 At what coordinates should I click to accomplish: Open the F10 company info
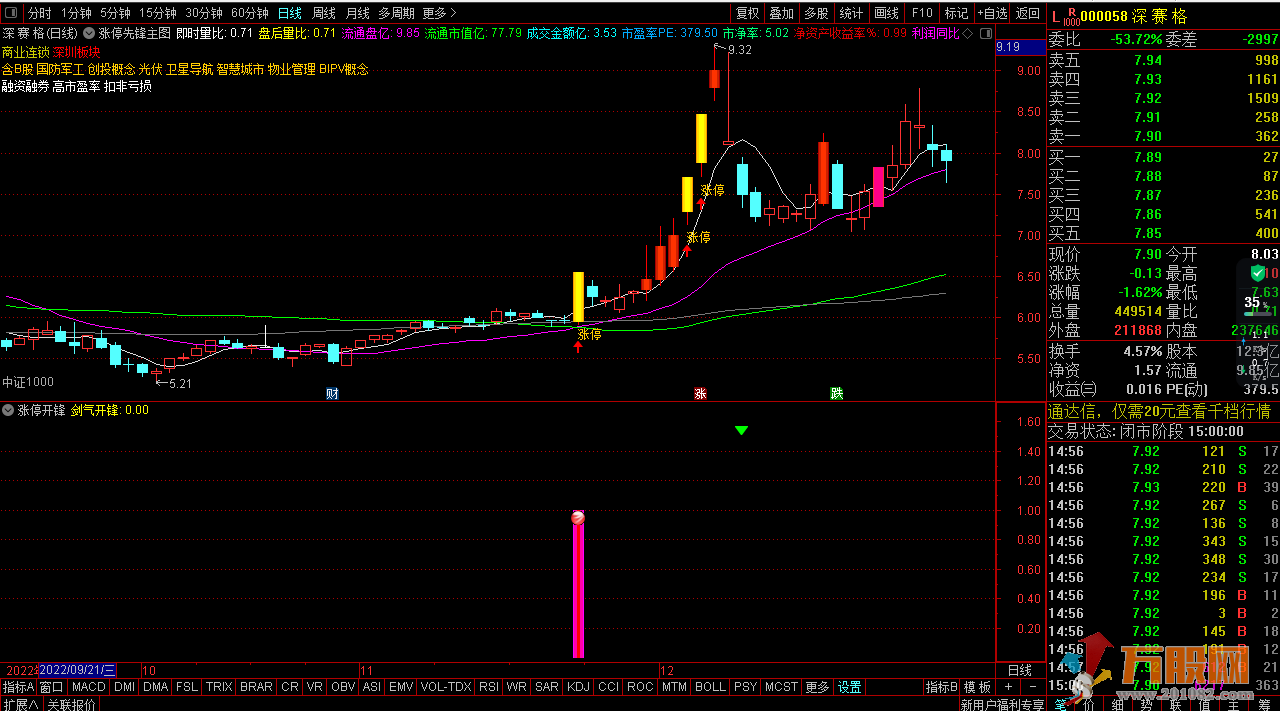point(922,13)
